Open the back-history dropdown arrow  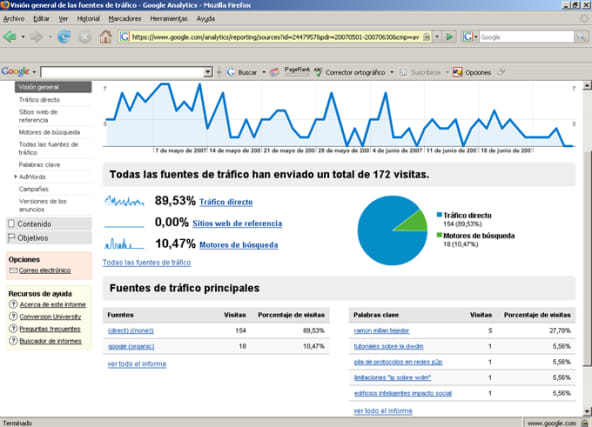click(x=23, y=37)
